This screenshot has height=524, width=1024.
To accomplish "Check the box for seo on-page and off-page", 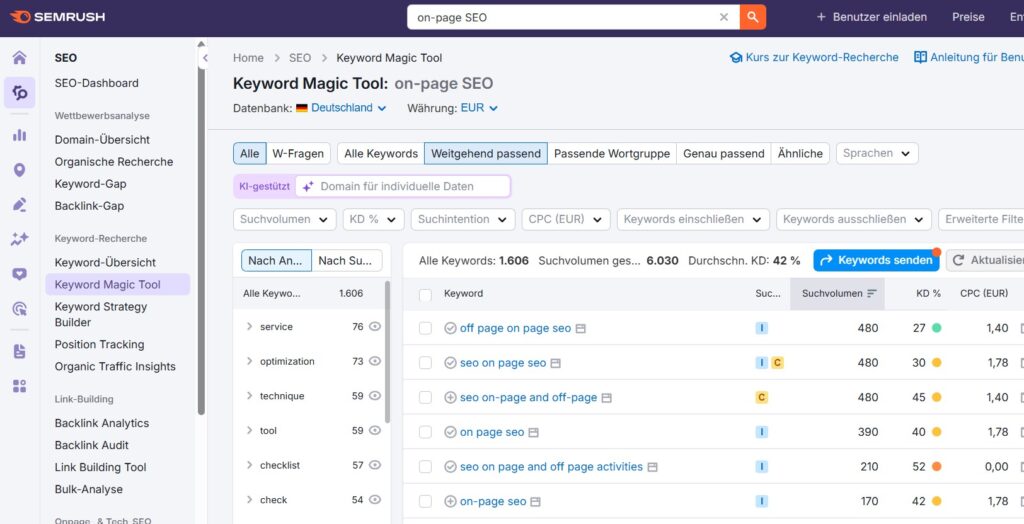I will tap(425, 398).
